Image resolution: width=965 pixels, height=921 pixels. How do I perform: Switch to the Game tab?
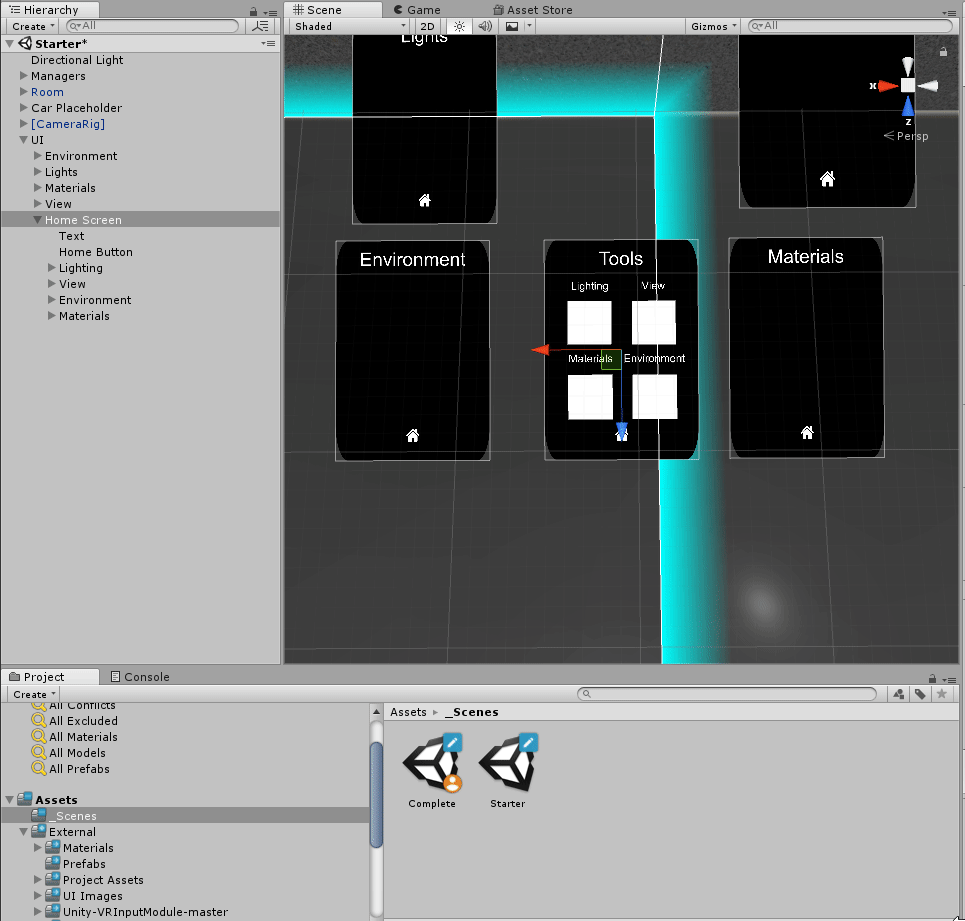pyautogui.click(x=416, y=9)
